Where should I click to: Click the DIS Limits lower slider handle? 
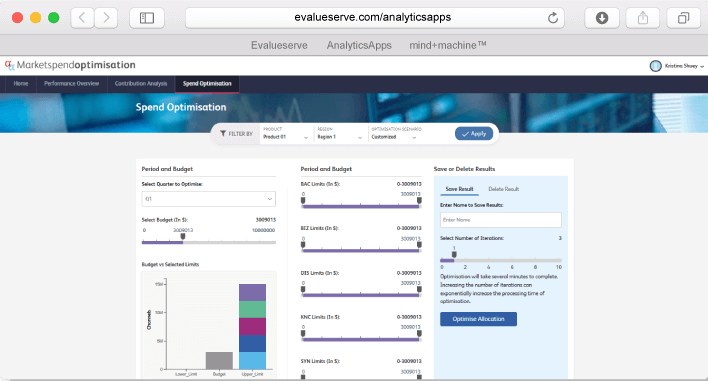pos(303,289)
